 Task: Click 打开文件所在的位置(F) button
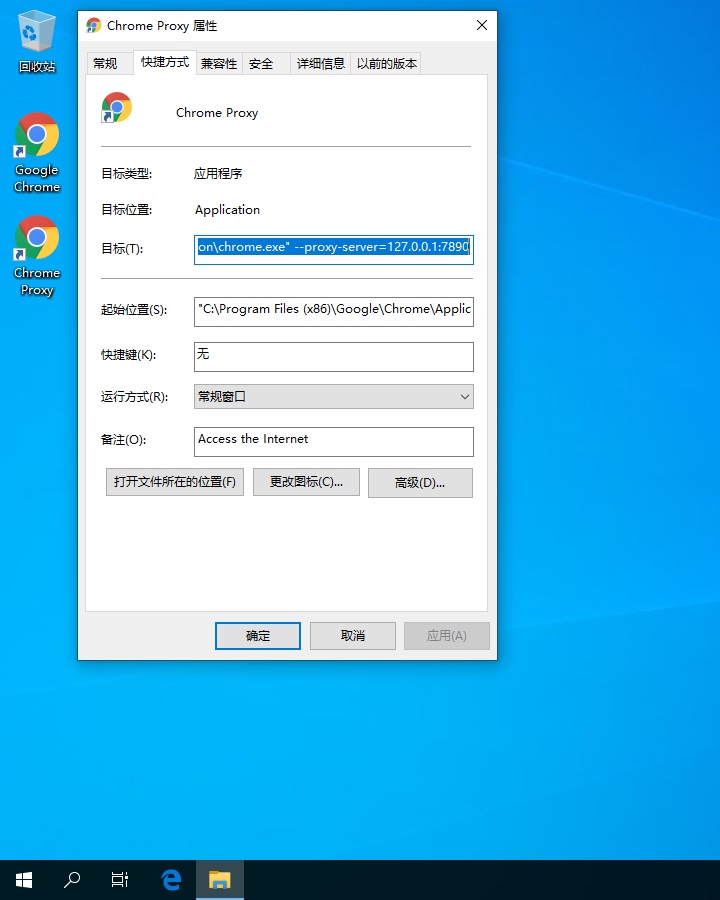coord(175,482)
